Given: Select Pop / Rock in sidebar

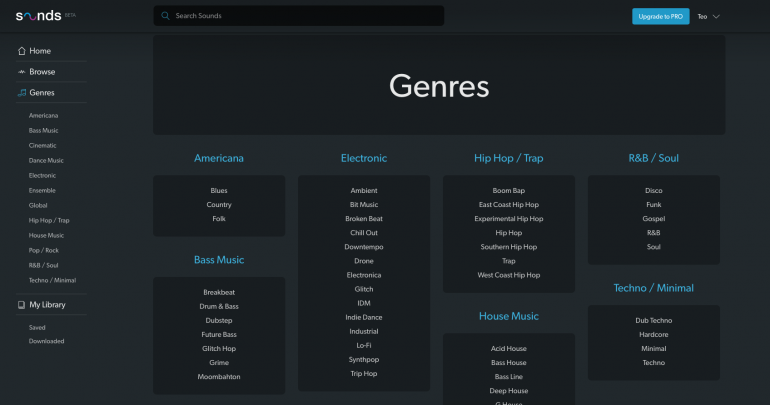Looking at the screenshot, I should coord(44,250).
